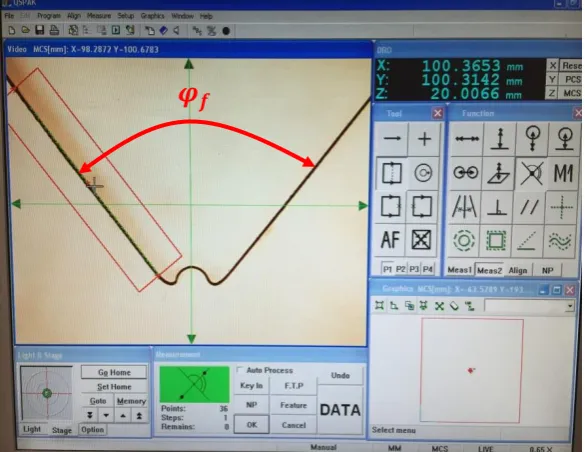Click the Save floppy disk icon
The width and height of the screenshot is (585, 452).
tap(40, 30)
